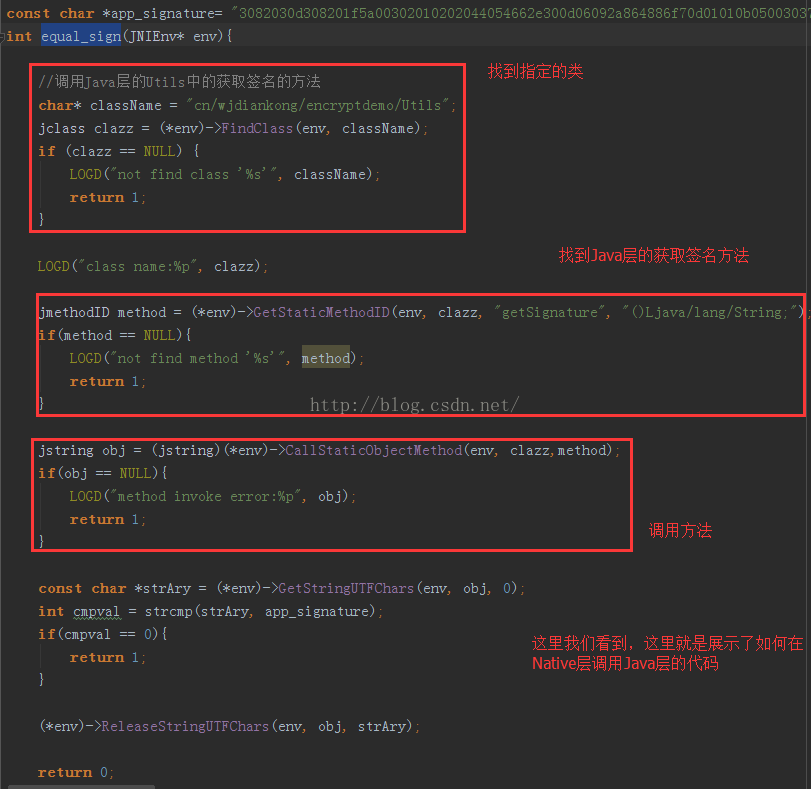The width and height of the screenshot is (811, 789).
Task: Click the long hex app_signature string value
Action: point(520,13)
